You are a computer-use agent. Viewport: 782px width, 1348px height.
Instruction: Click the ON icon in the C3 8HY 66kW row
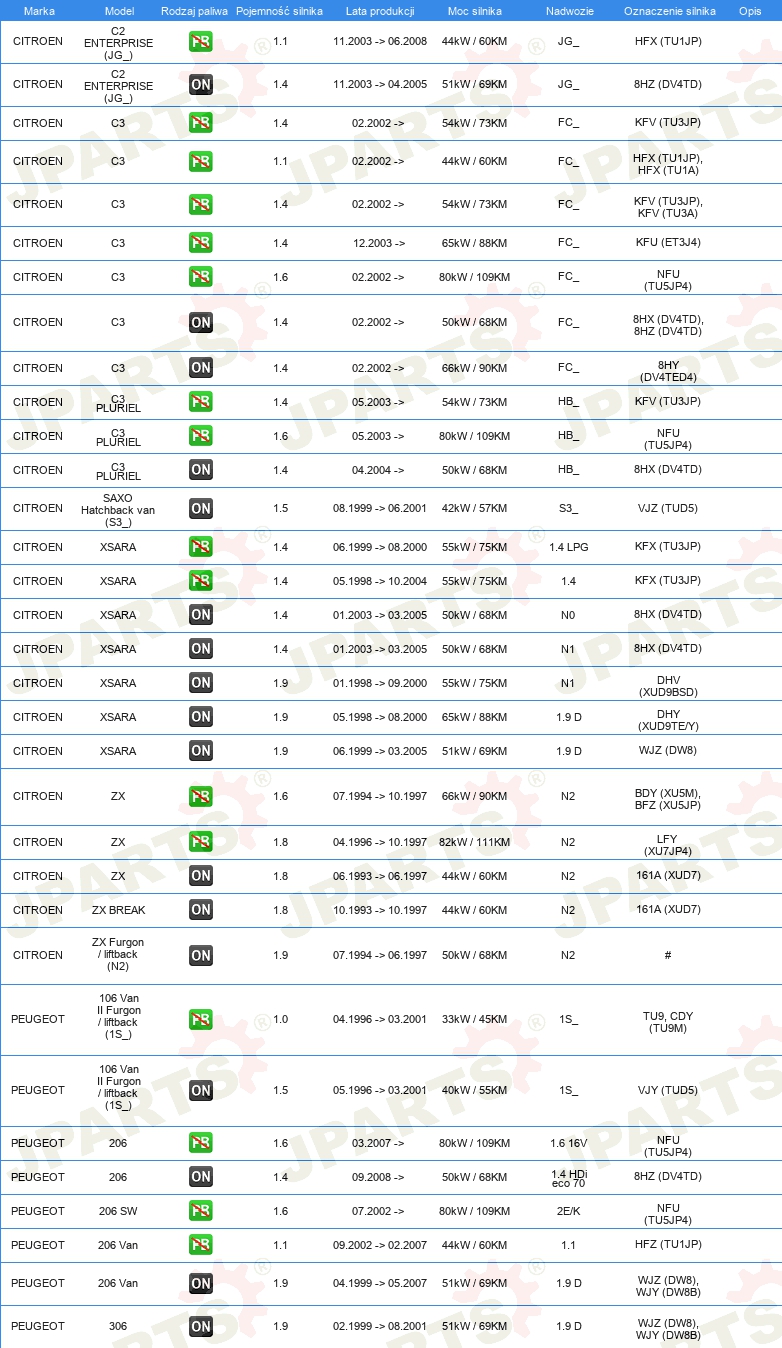201,368
